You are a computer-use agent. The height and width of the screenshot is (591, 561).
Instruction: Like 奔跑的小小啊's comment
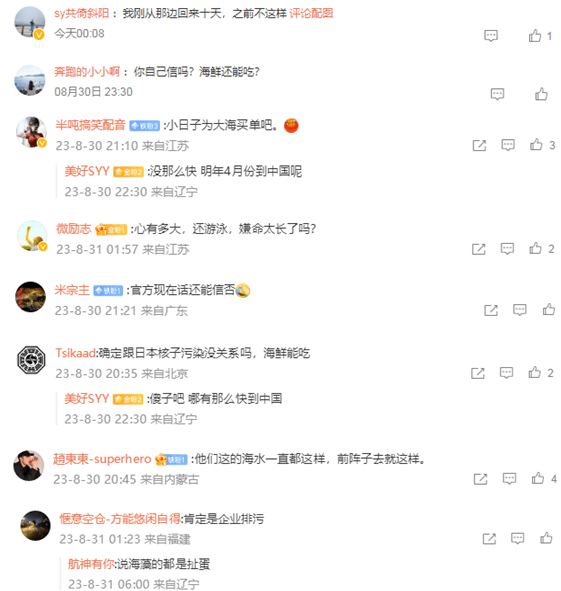(x=541, y=94)
